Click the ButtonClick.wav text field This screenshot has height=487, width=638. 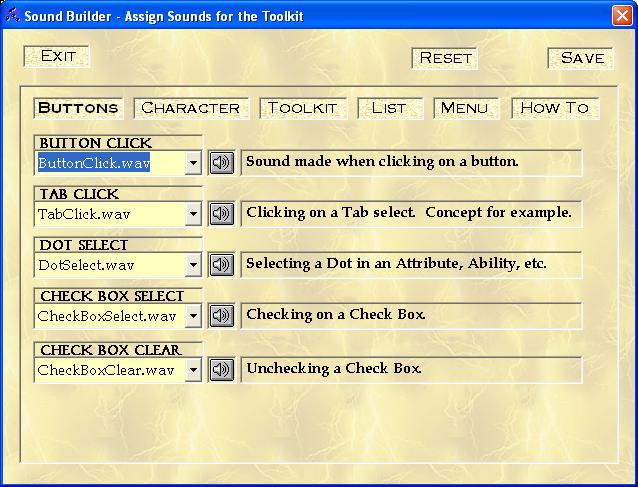[x=109, y=162]
